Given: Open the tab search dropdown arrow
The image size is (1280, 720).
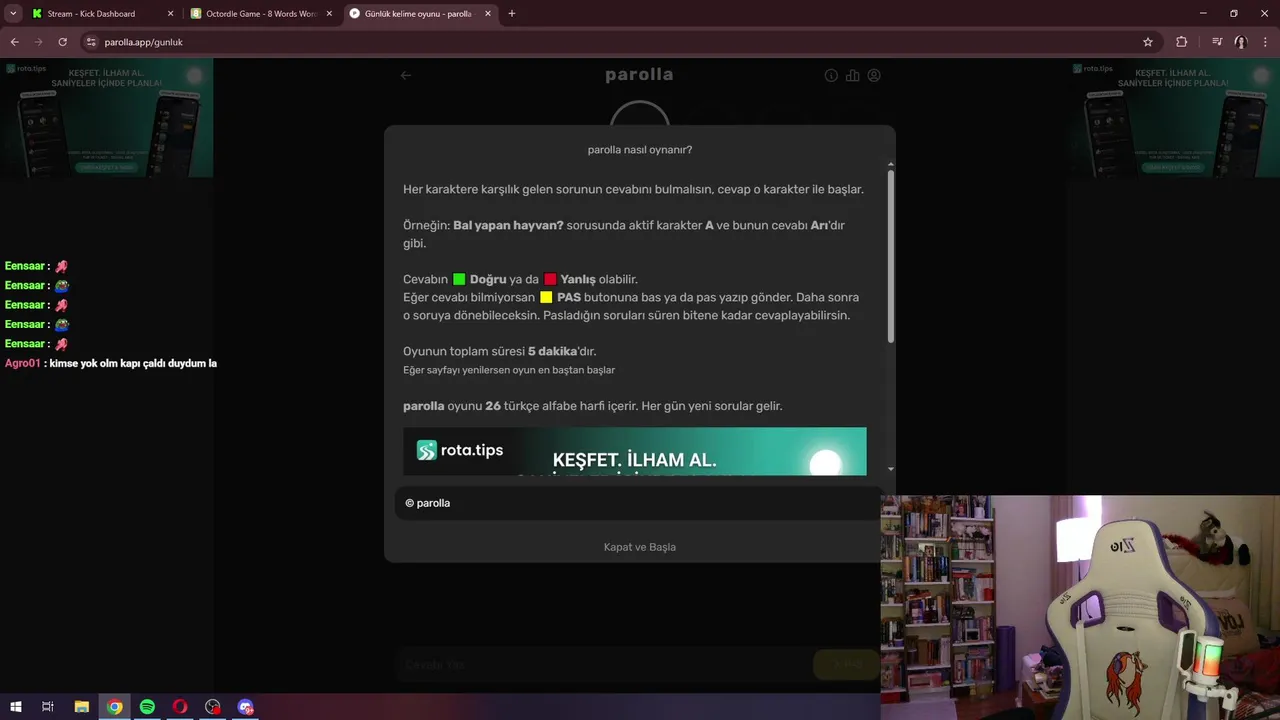Looking at the screenshot, I should click(13, 14).
